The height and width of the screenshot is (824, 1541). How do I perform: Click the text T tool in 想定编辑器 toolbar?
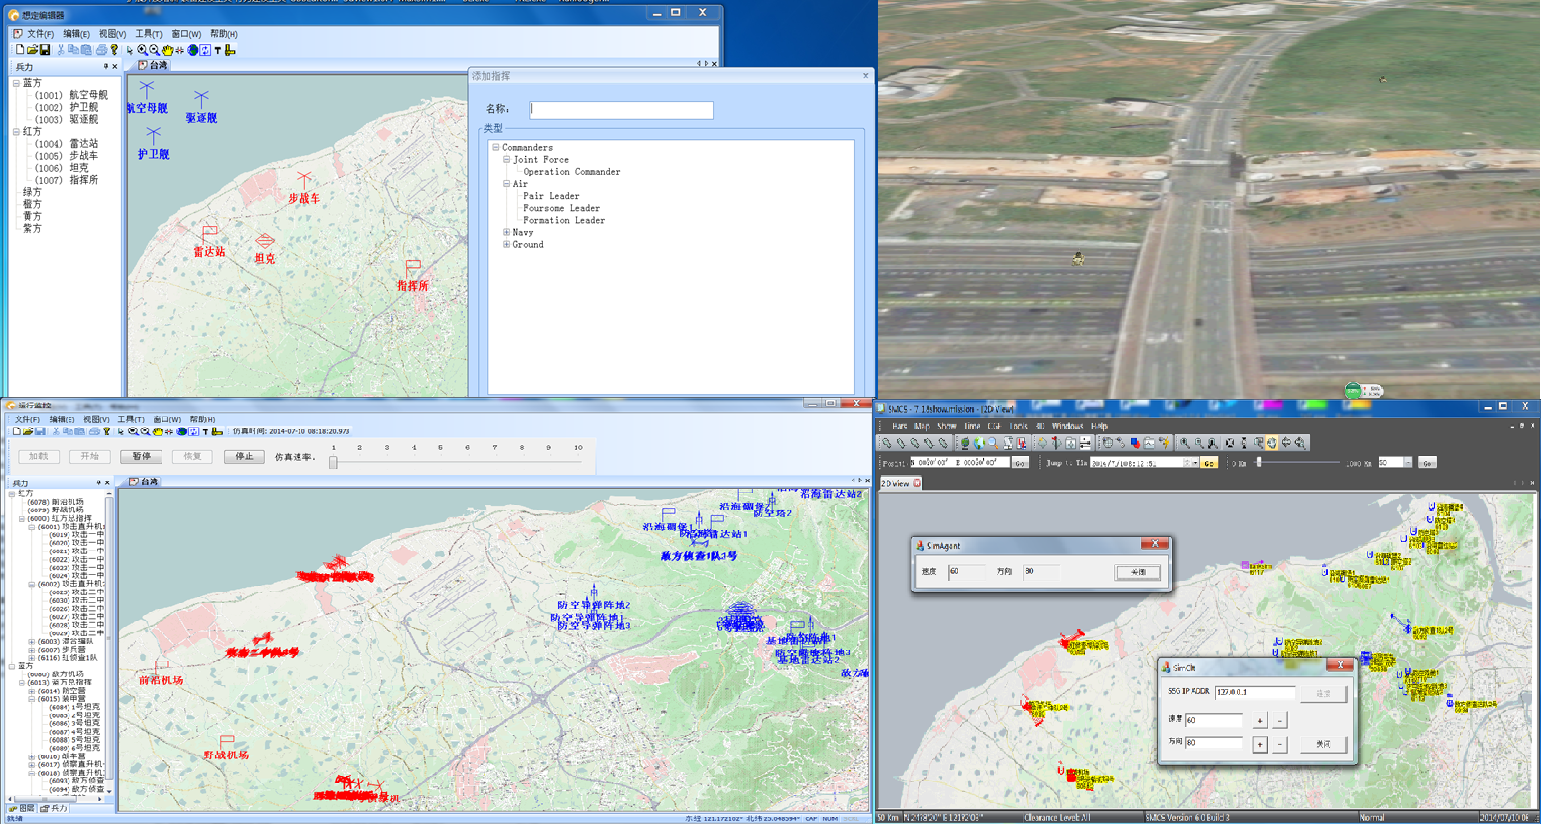pos(217,50)
